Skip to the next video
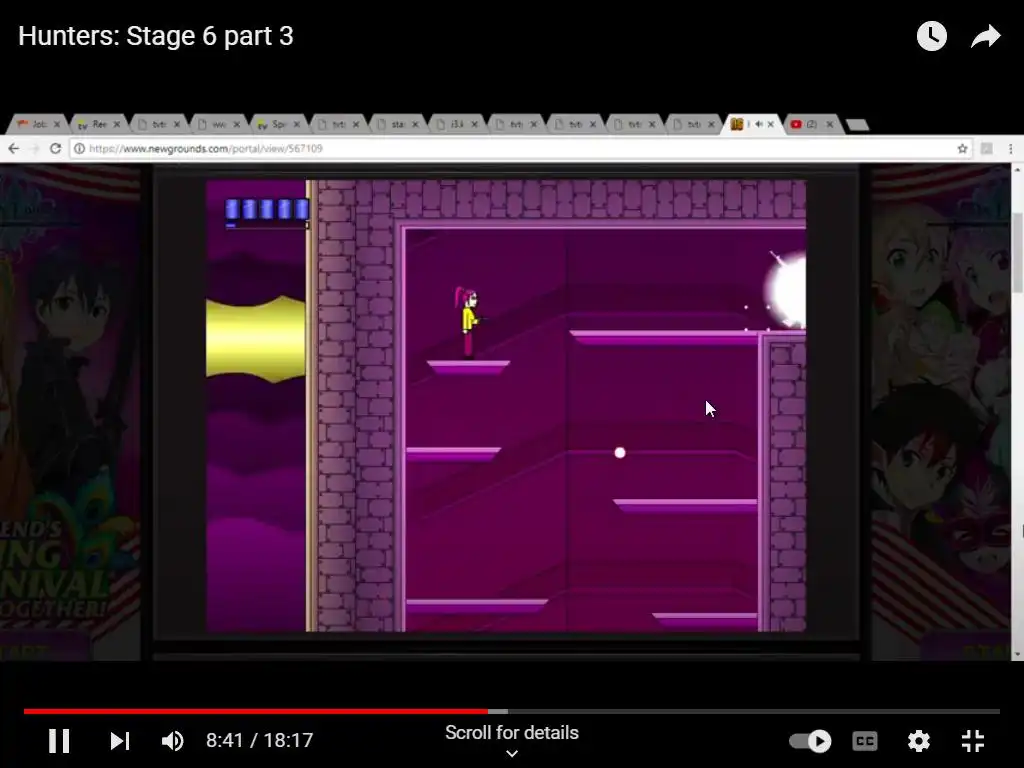 pos(120,741)
